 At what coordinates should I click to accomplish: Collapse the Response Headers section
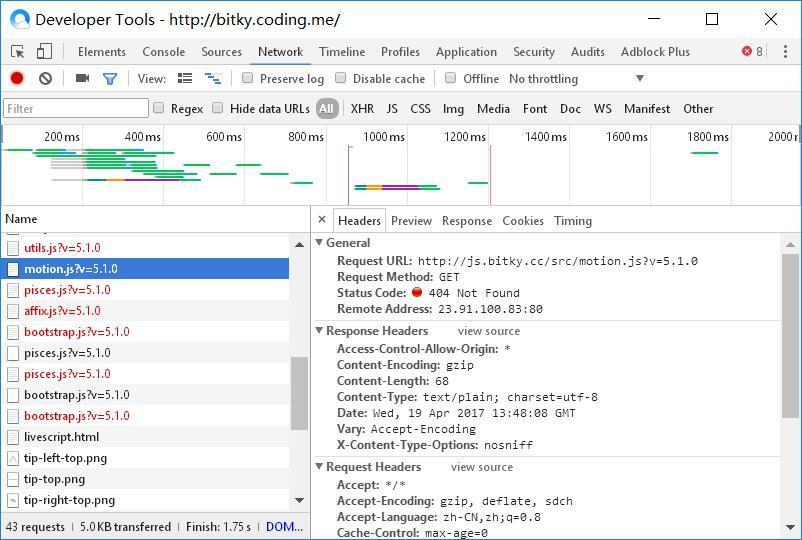click(319, 331)
